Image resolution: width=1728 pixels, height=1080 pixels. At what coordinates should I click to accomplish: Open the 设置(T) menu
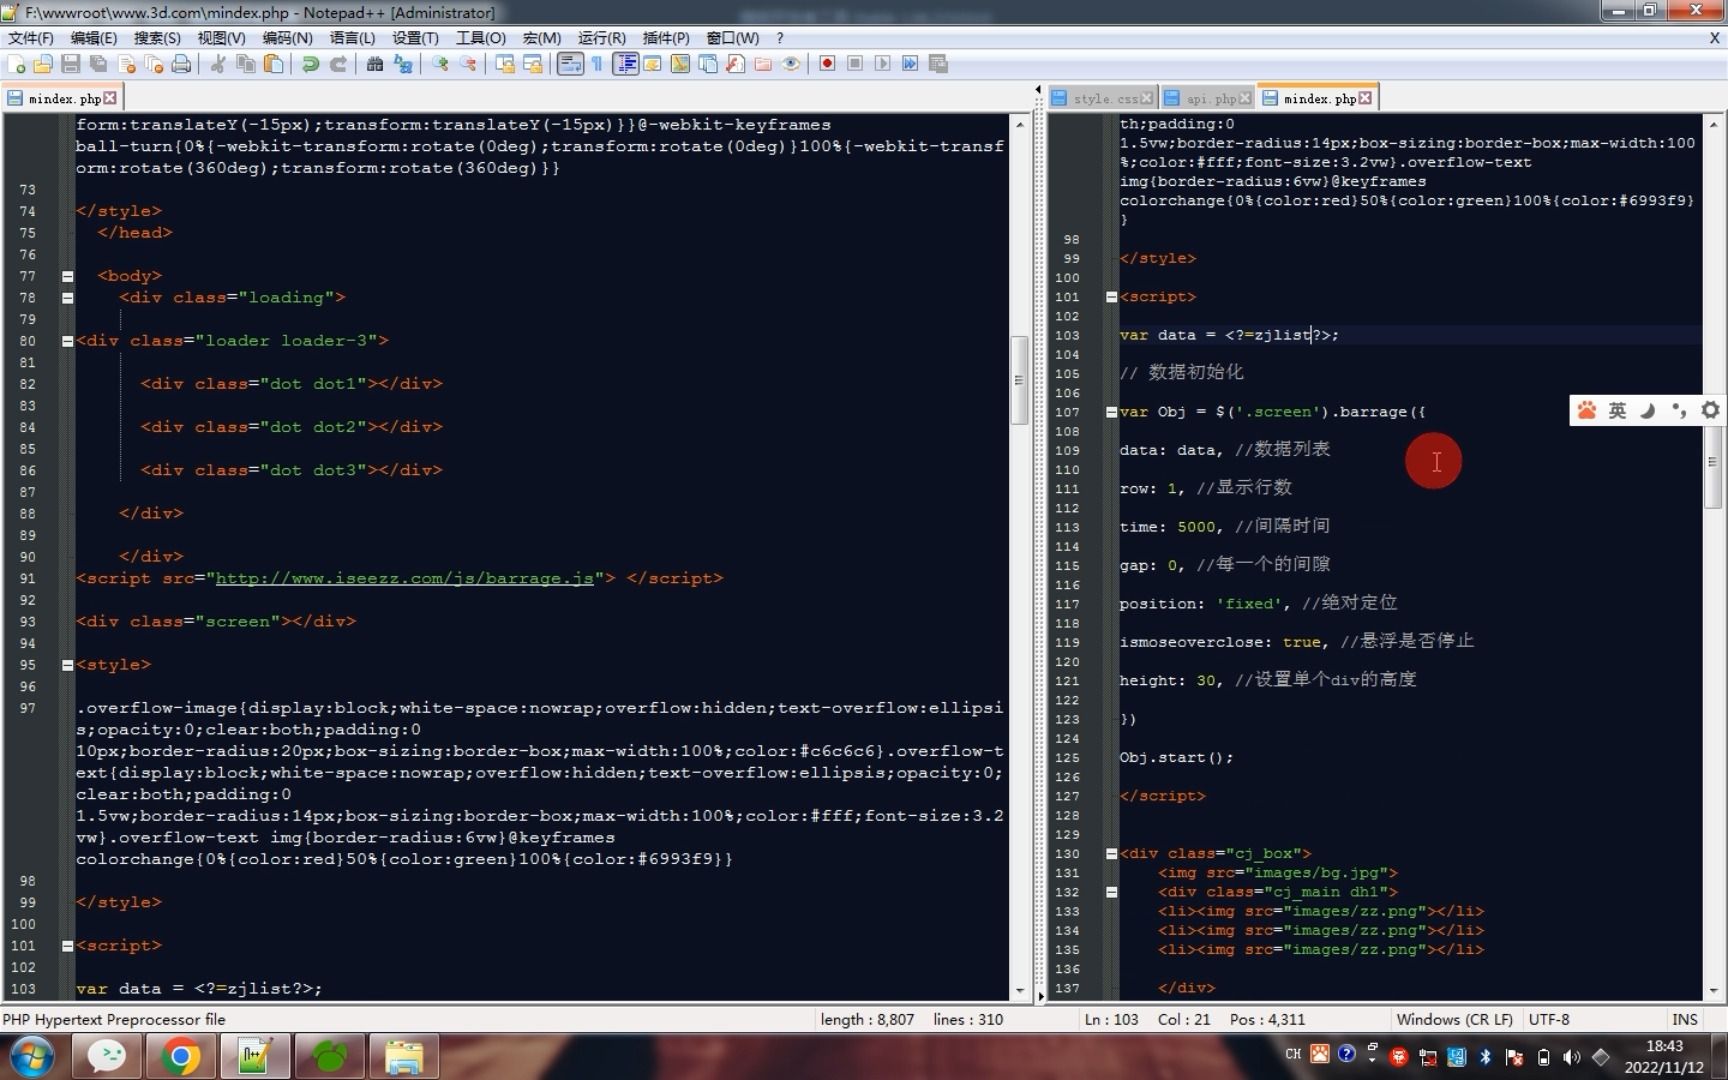[x=415, y=38]
